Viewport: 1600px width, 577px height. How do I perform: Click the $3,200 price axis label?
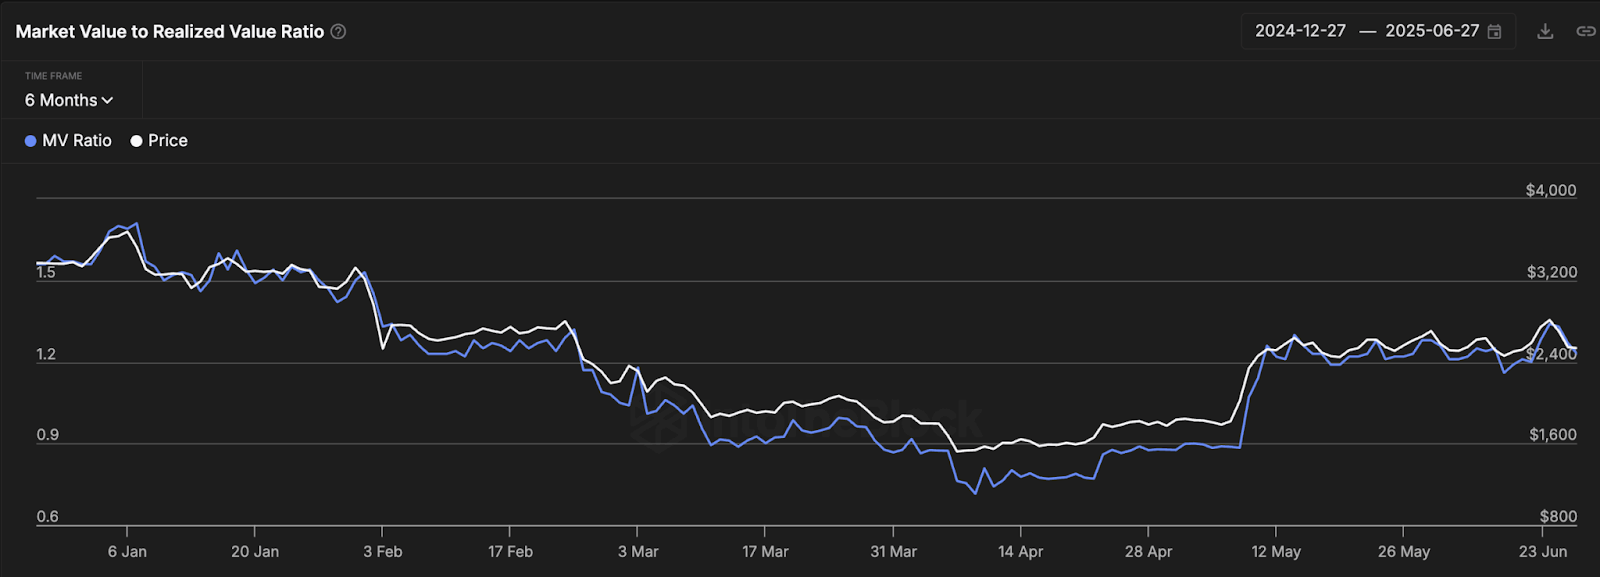click(x=1552, y=272)
